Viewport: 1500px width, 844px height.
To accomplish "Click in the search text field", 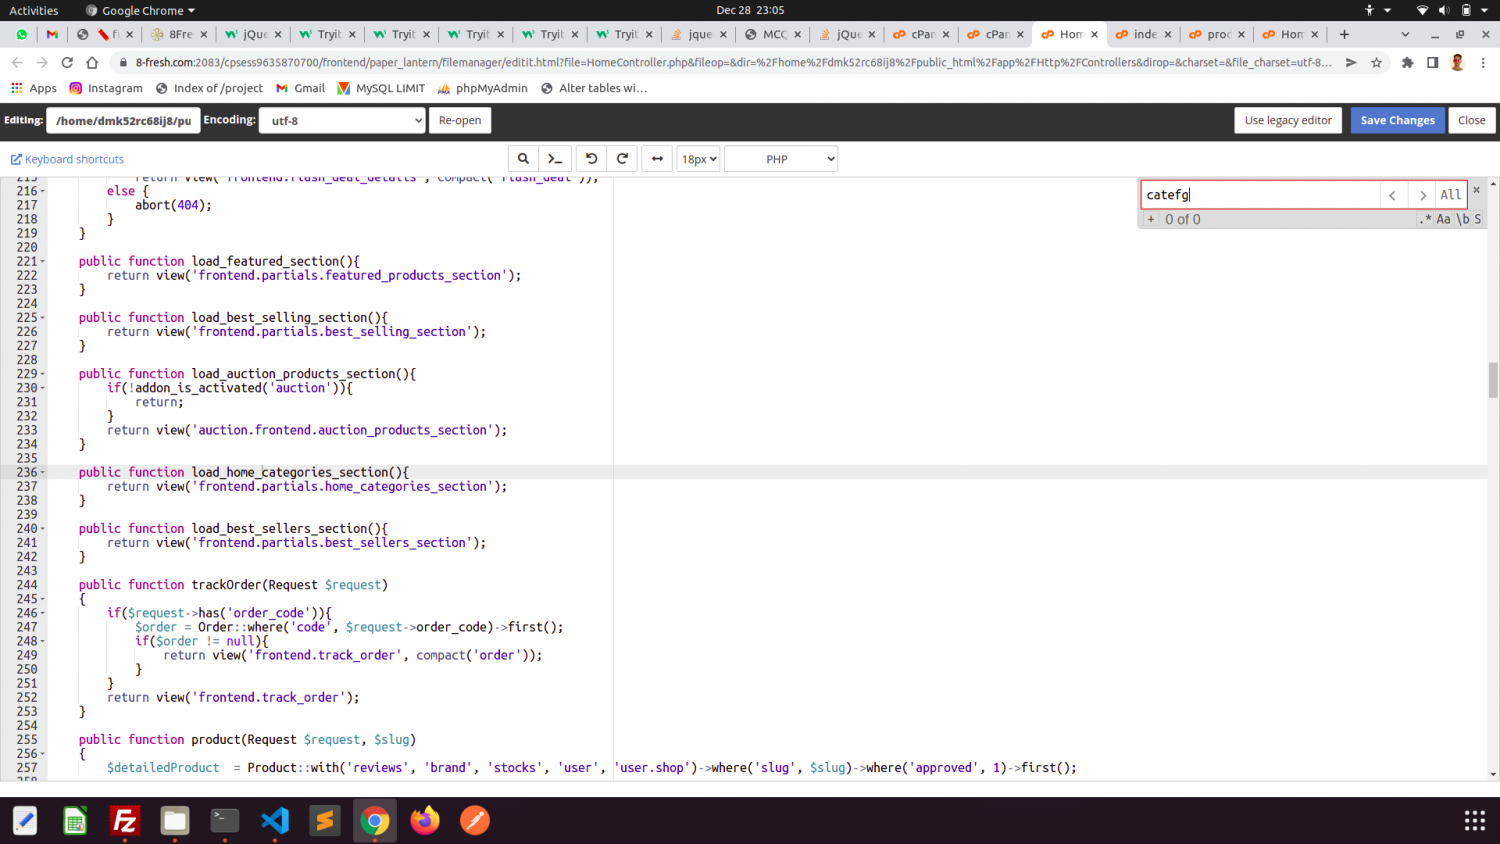I will tap(1258, 195).
